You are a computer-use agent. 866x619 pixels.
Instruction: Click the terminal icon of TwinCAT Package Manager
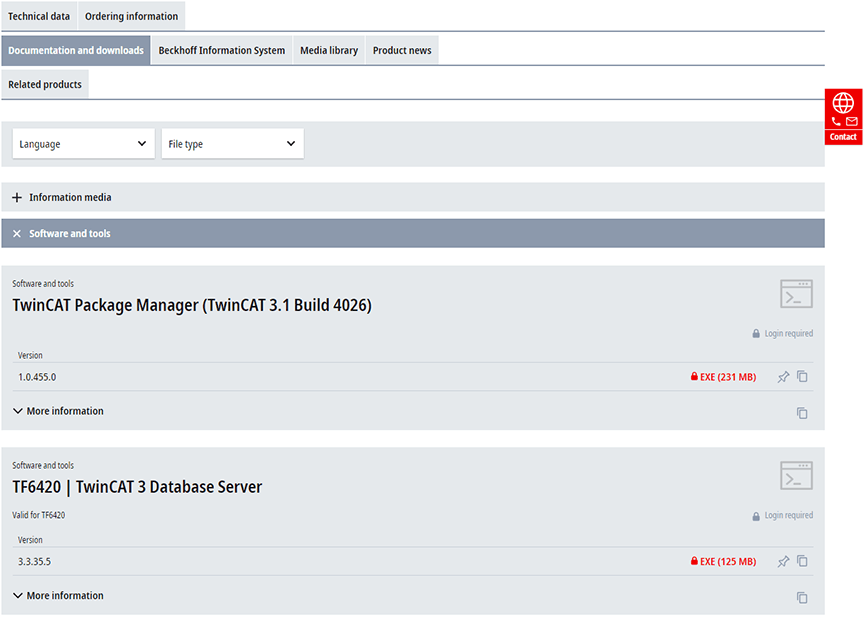point(796,294)
